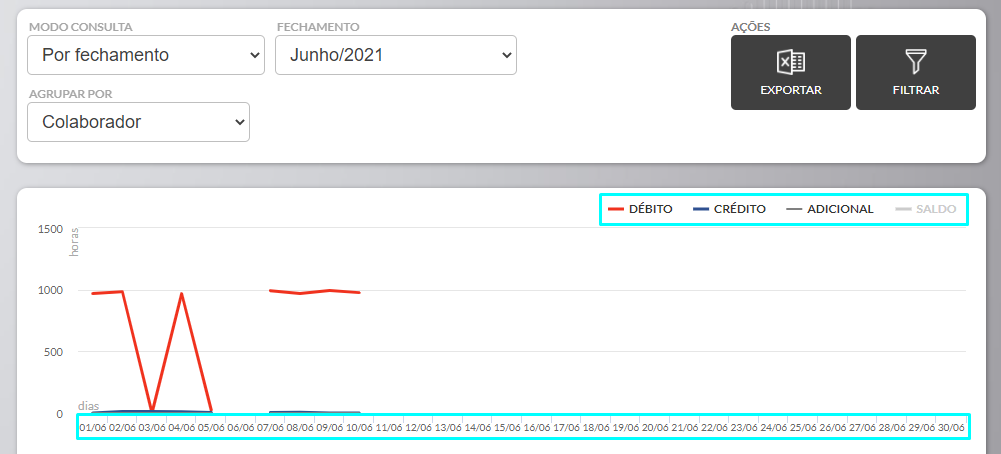Click the 07/06 date label
Image resolution: width=1001 pixels, height=454 pixels.
271,427
